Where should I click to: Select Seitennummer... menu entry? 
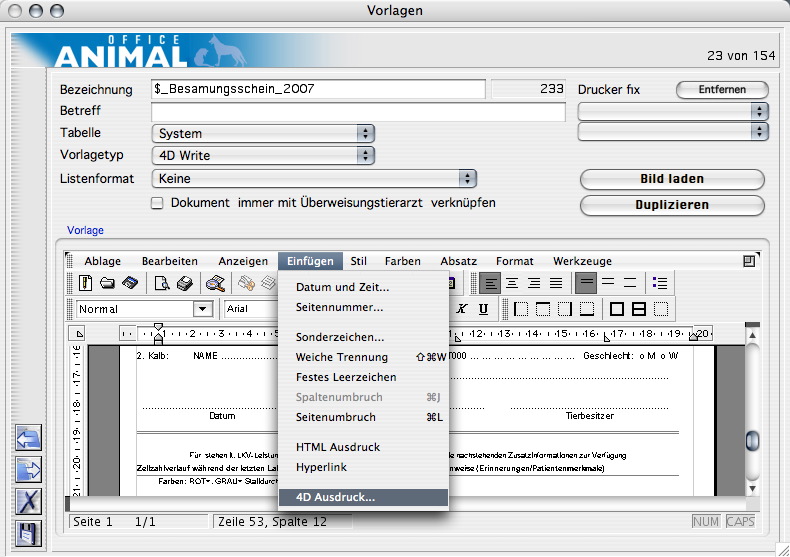339,307
